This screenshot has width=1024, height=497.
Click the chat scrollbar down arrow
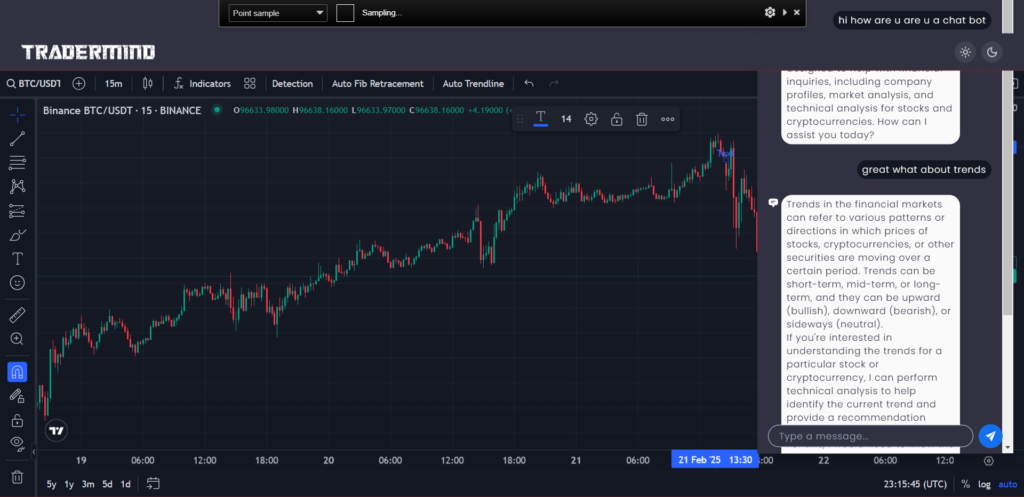pos(1008,447)
